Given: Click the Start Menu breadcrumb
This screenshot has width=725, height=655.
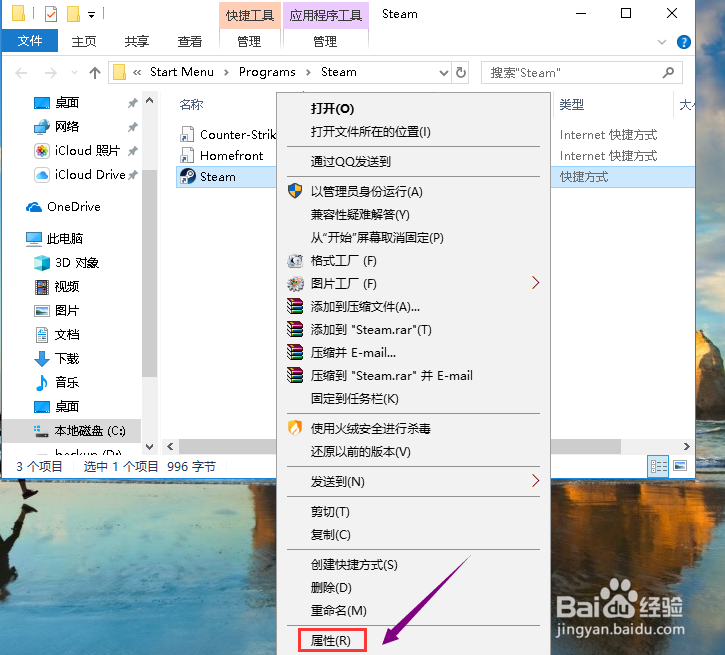Looking at the screenshot, I should click(182, 72).
